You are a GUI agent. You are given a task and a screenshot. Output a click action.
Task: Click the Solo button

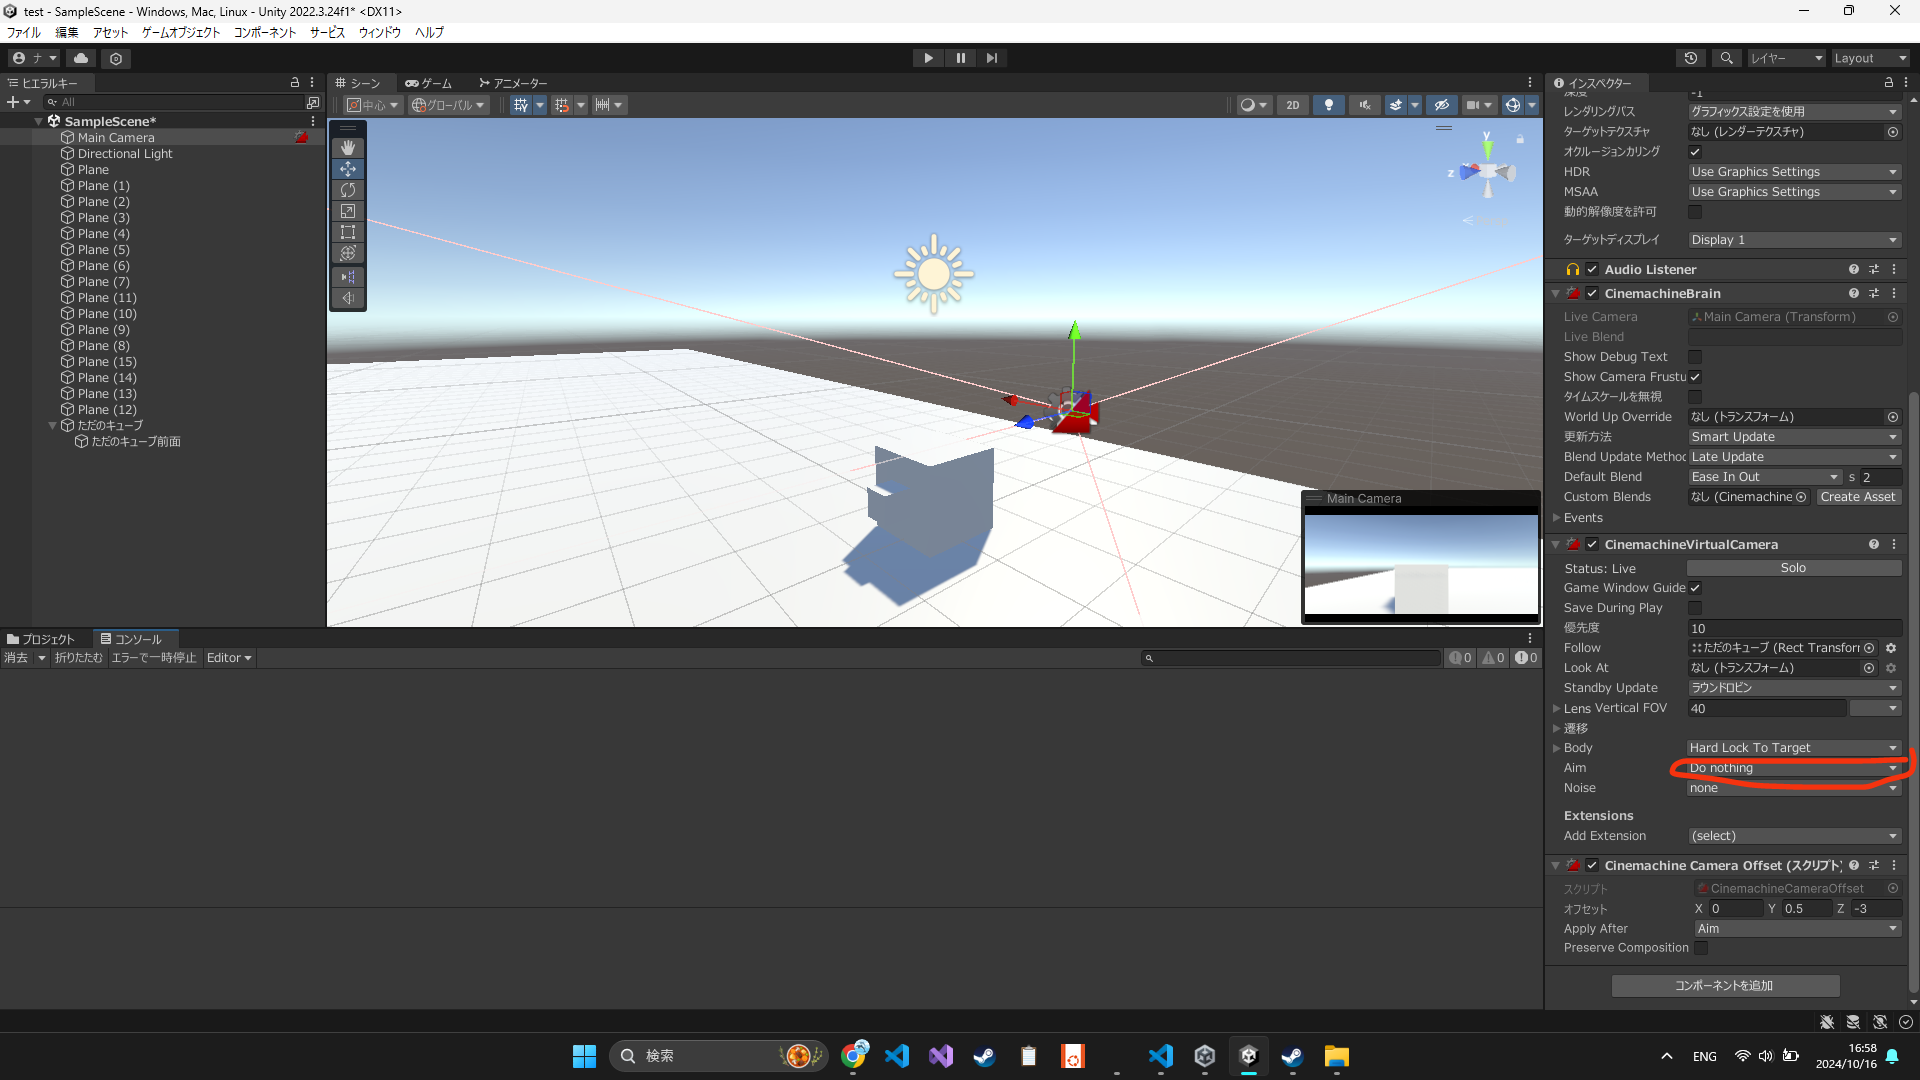(1793, 568)
